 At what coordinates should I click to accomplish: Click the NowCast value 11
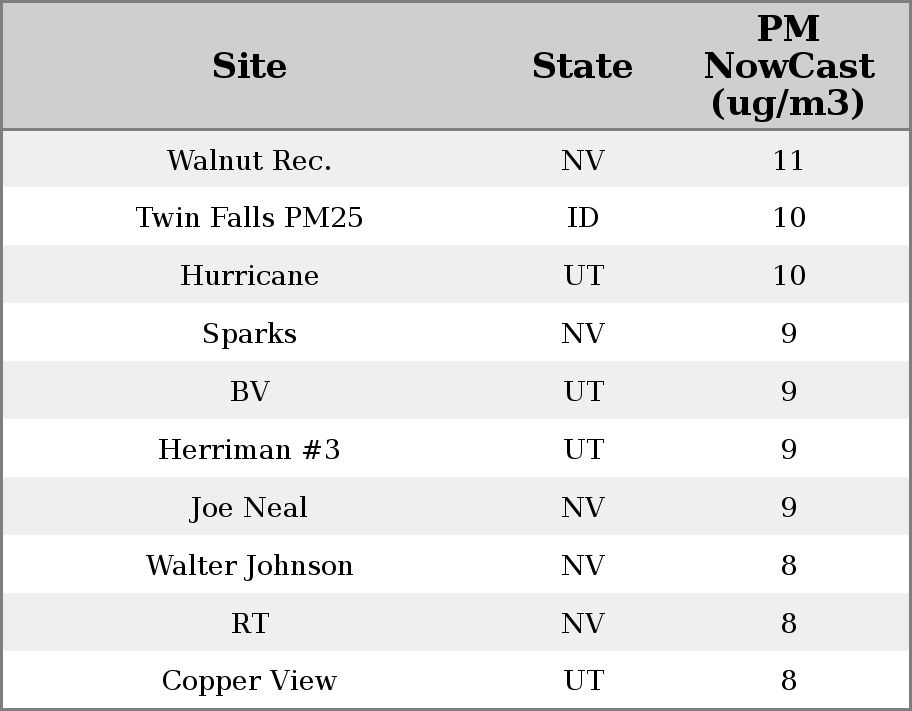(788, 161)
